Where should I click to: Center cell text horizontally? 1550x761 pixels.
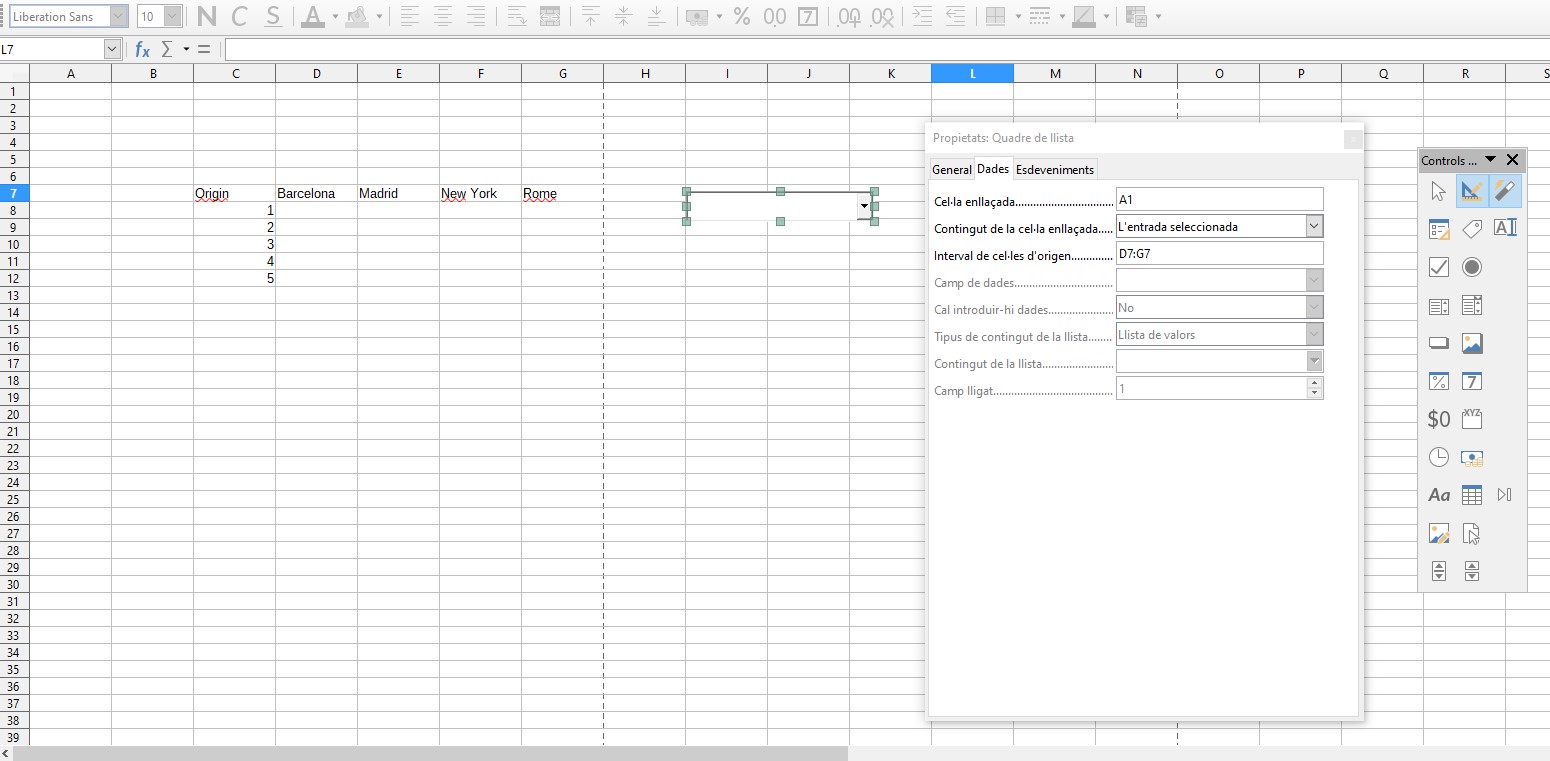443,16
